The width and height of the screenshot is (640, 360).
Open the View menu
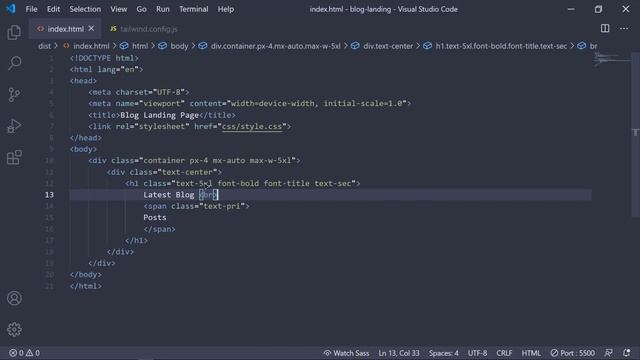tap(118, 9)
